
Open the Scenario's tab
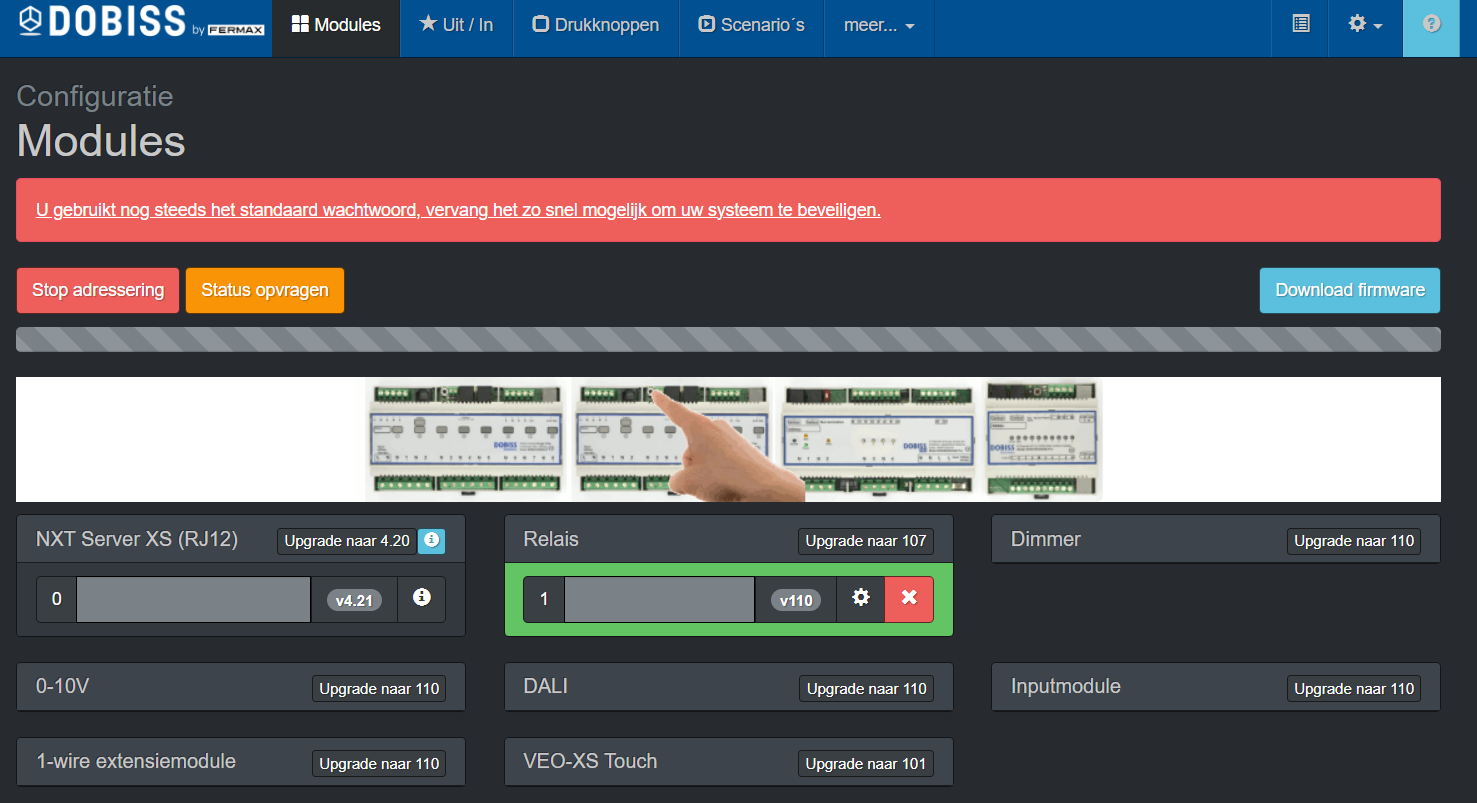751,25
